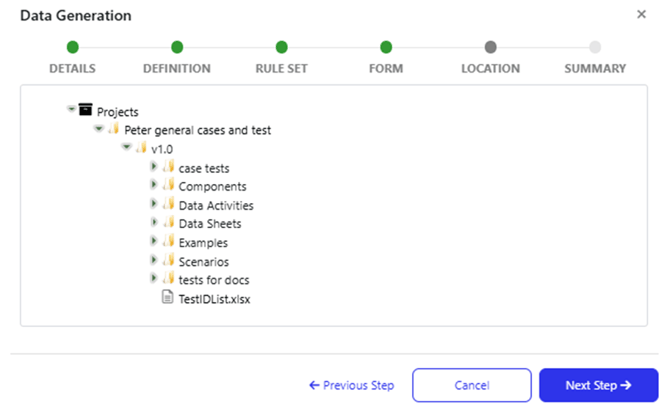Click the TestIDList.xlsx file icon
Viewport: 670px width, 415px height.
tap(168, 297)
